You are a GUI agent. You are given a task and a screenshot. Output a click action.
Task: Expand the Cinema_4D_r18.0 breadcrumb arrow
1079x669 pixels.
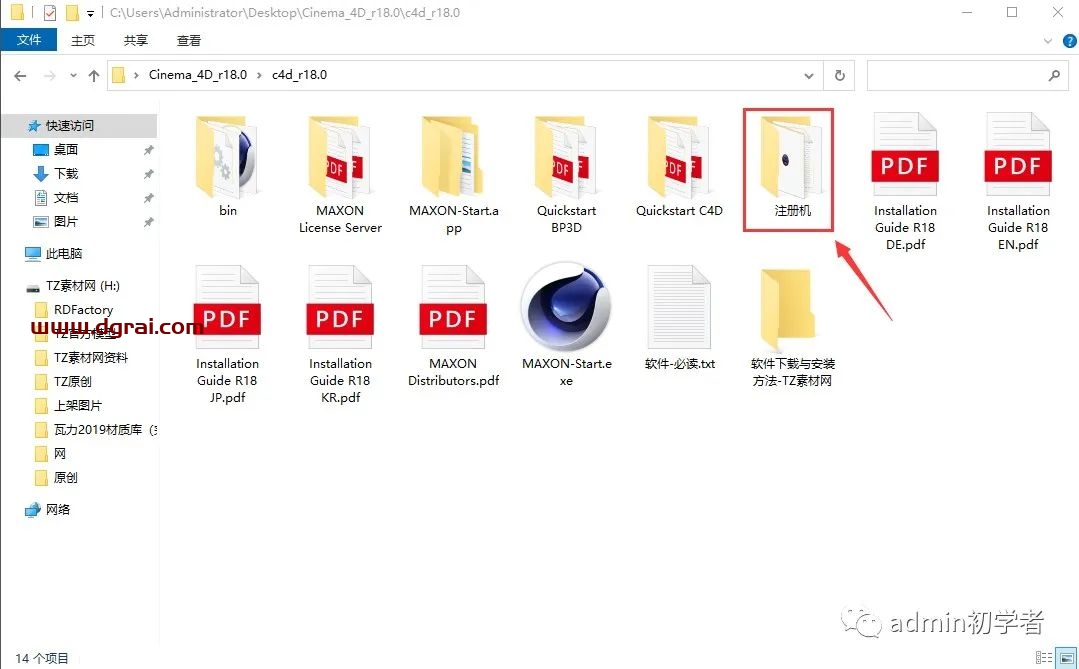(259, 75)
